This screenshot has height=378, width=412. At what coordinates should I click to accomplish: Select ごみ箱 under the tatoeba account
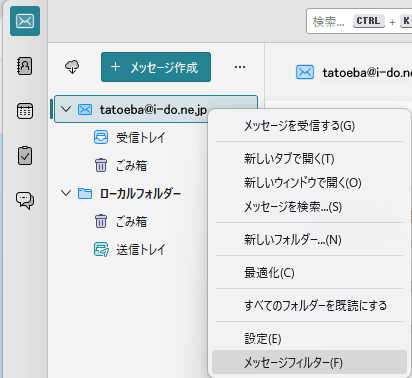pos(131,165)
